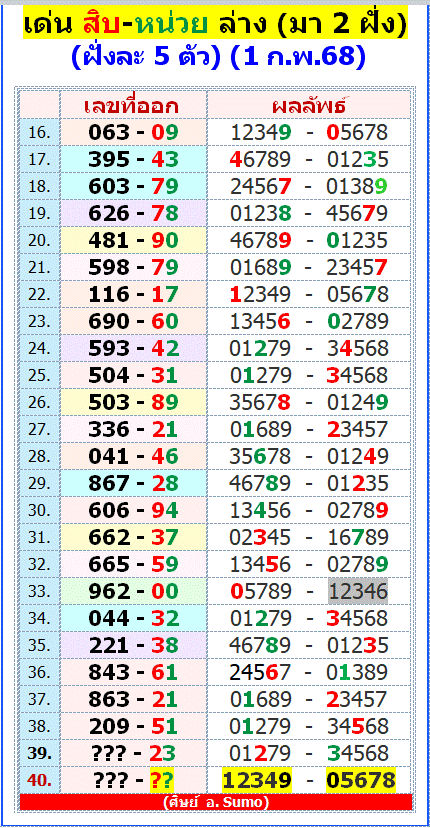Click the 481 - 90 yellow cell
This screenshot has height=828, width=430.
point(133,240)
